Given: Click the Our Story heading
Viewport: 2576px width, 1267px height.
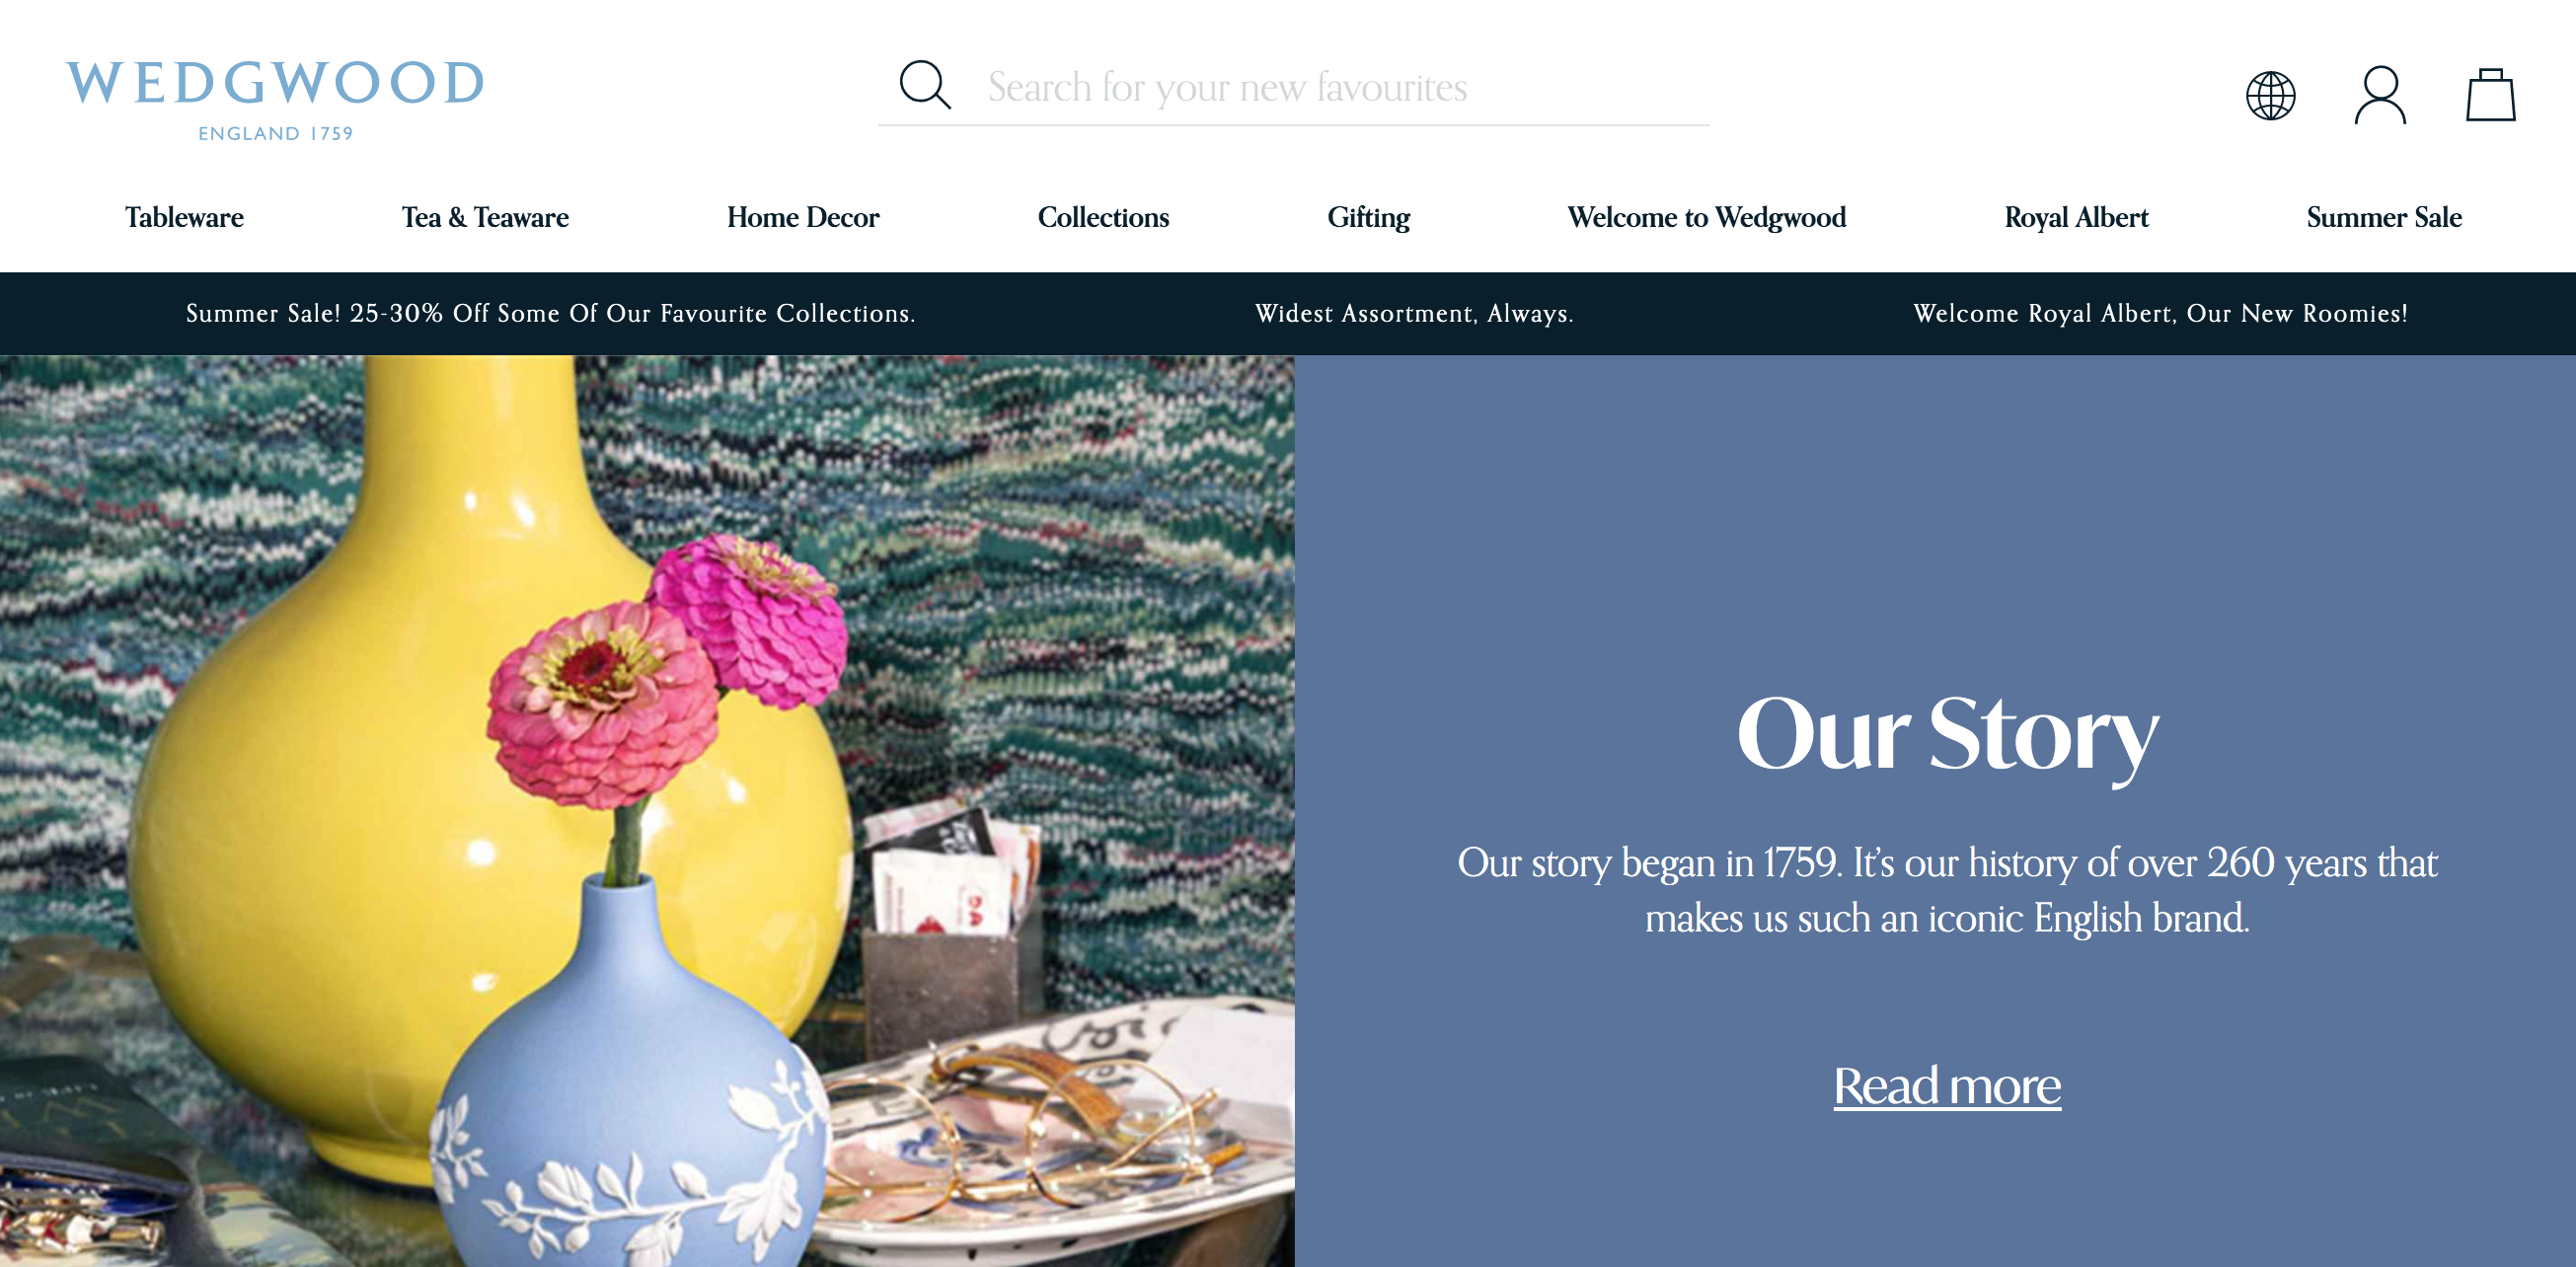Looking at the screenshot, I should (1946, 735).
